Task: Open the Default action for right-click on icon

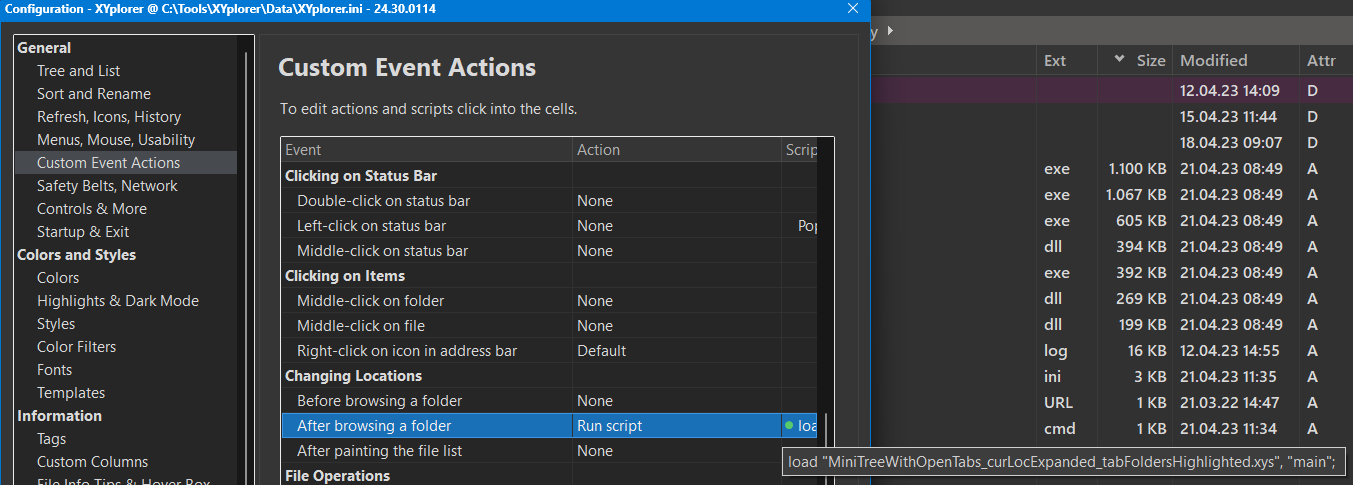Action: click(675, 351)
